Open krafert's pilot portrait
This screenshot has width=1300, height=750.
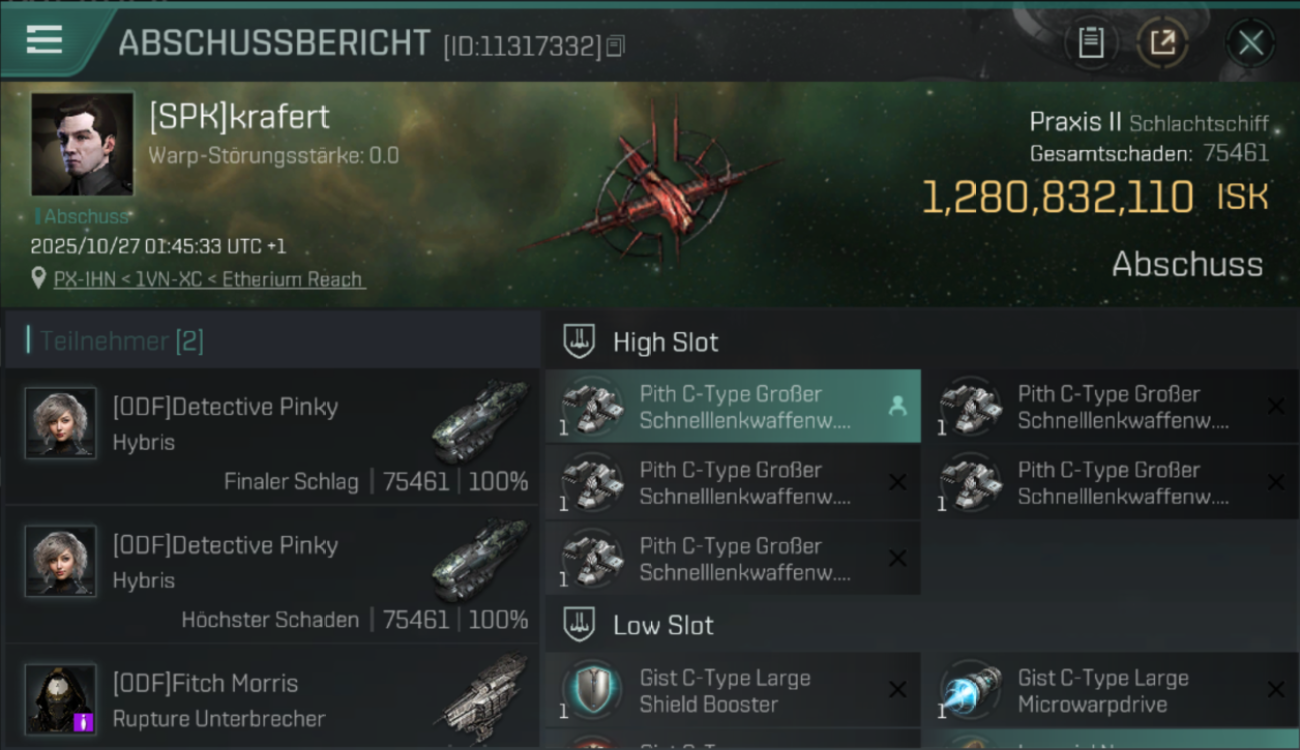coord(82,144)
